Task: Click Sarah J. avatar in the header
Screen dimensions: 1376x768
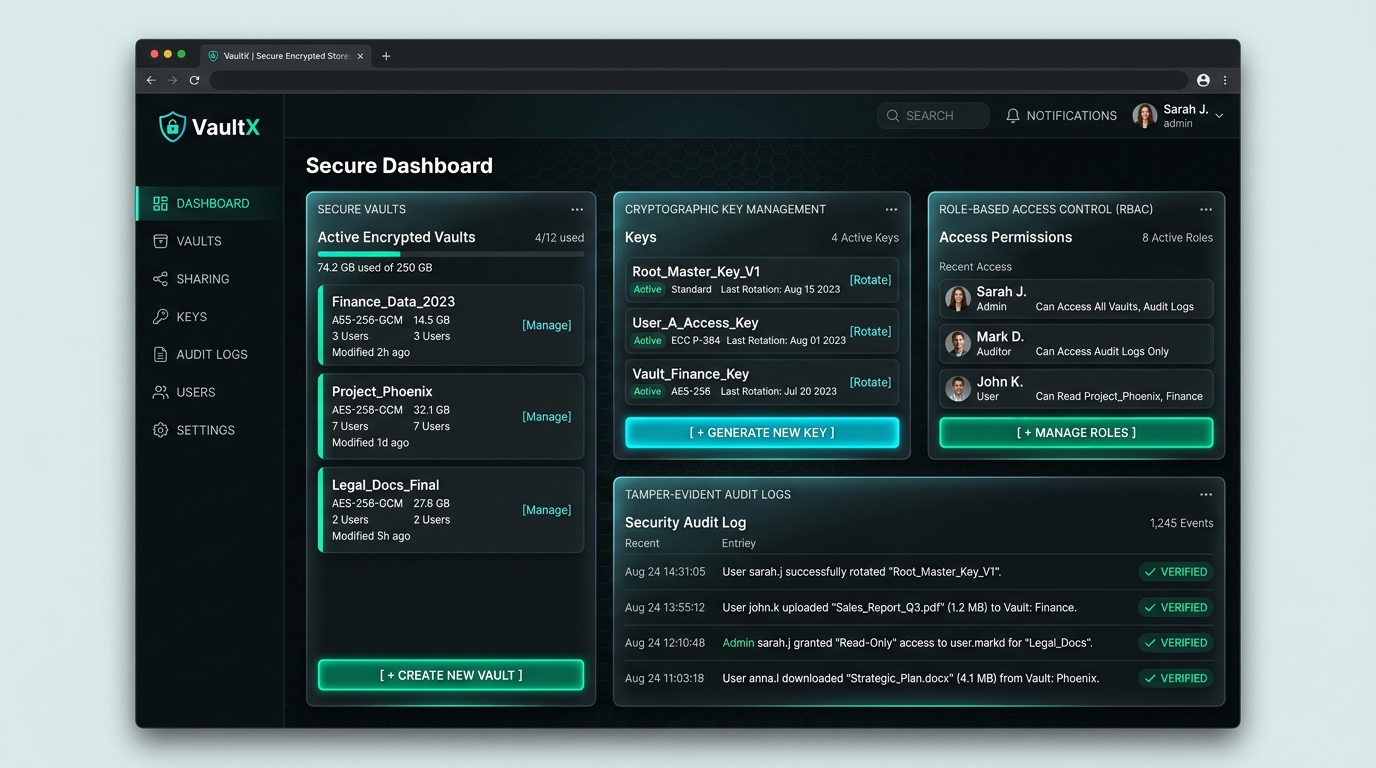Action: point(1144,116)
